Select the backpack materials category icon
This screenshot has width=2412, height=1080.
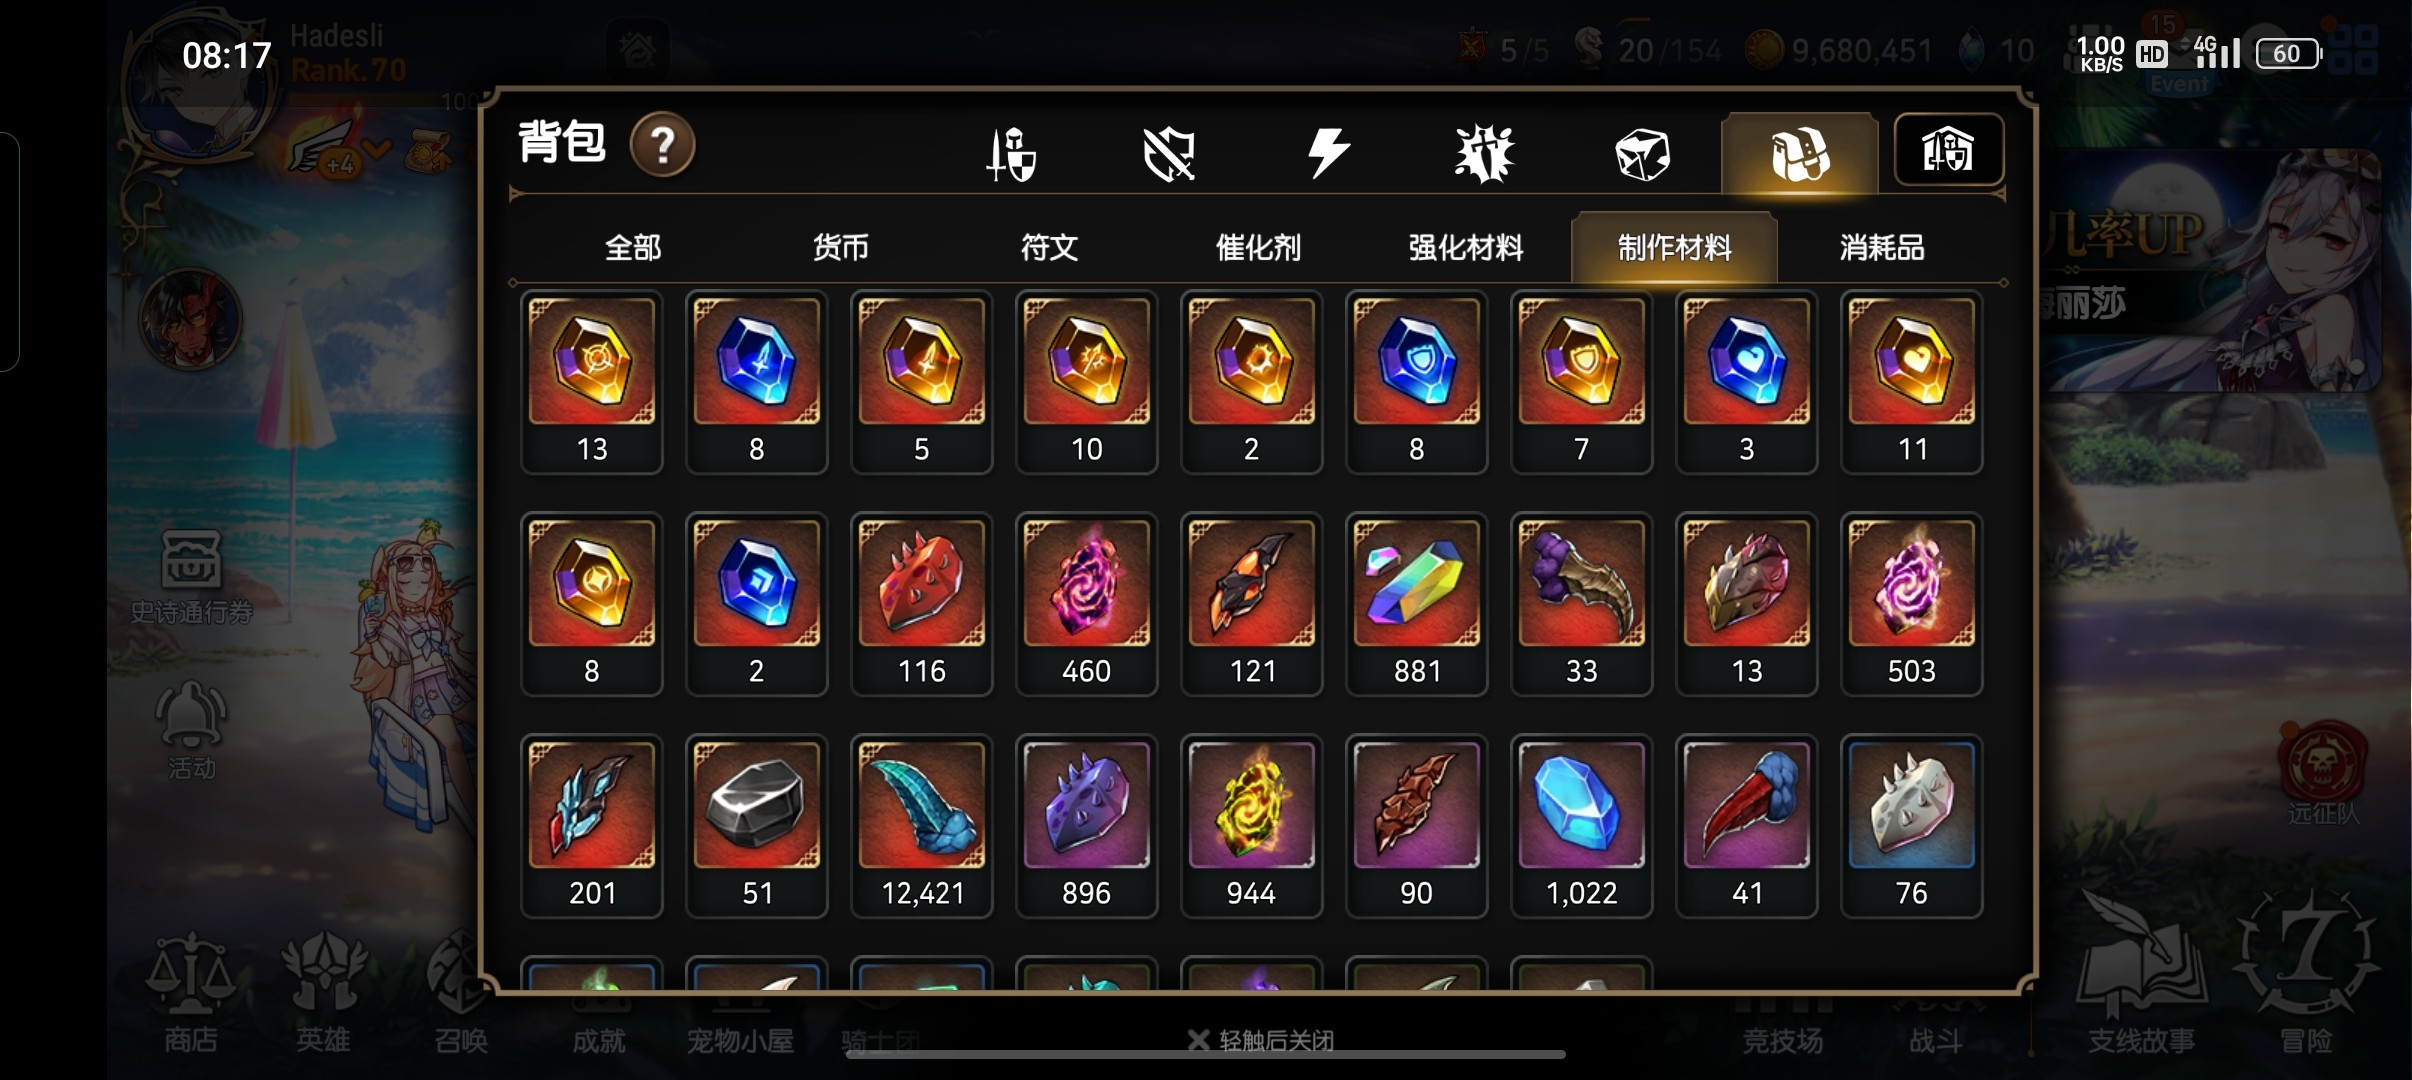(x=1800, y=154)
